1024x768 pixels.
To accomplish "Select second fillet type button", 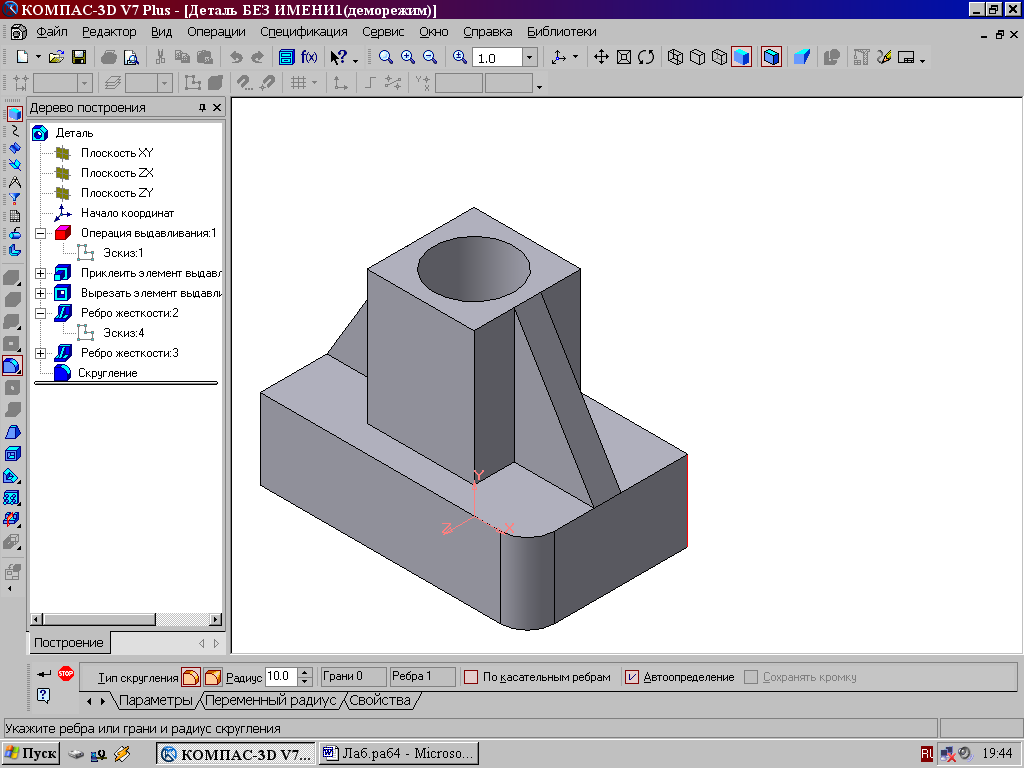I will pyautogui.click(x=213, y=677).
